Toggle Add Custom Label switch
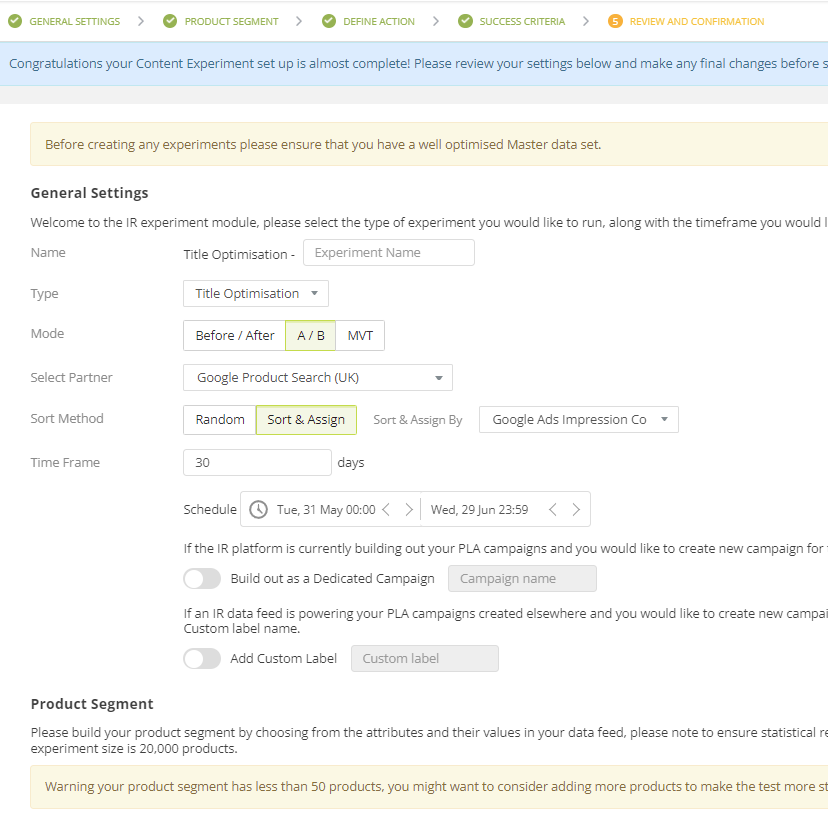 [x=202, y=658]
